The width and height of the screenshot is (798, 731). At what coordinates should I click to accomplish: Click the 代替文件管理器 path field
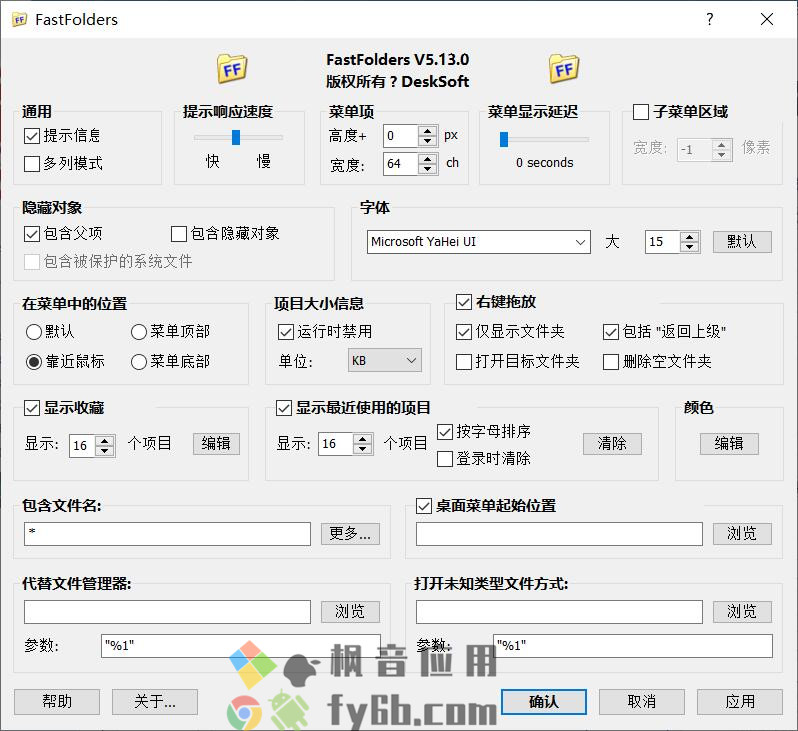click(x=167, y=612)
